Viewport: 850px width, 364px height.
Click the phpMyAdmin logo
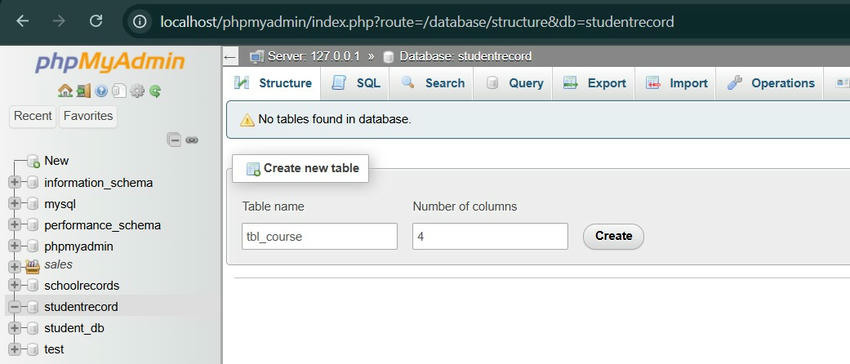[x=110, y=62]
